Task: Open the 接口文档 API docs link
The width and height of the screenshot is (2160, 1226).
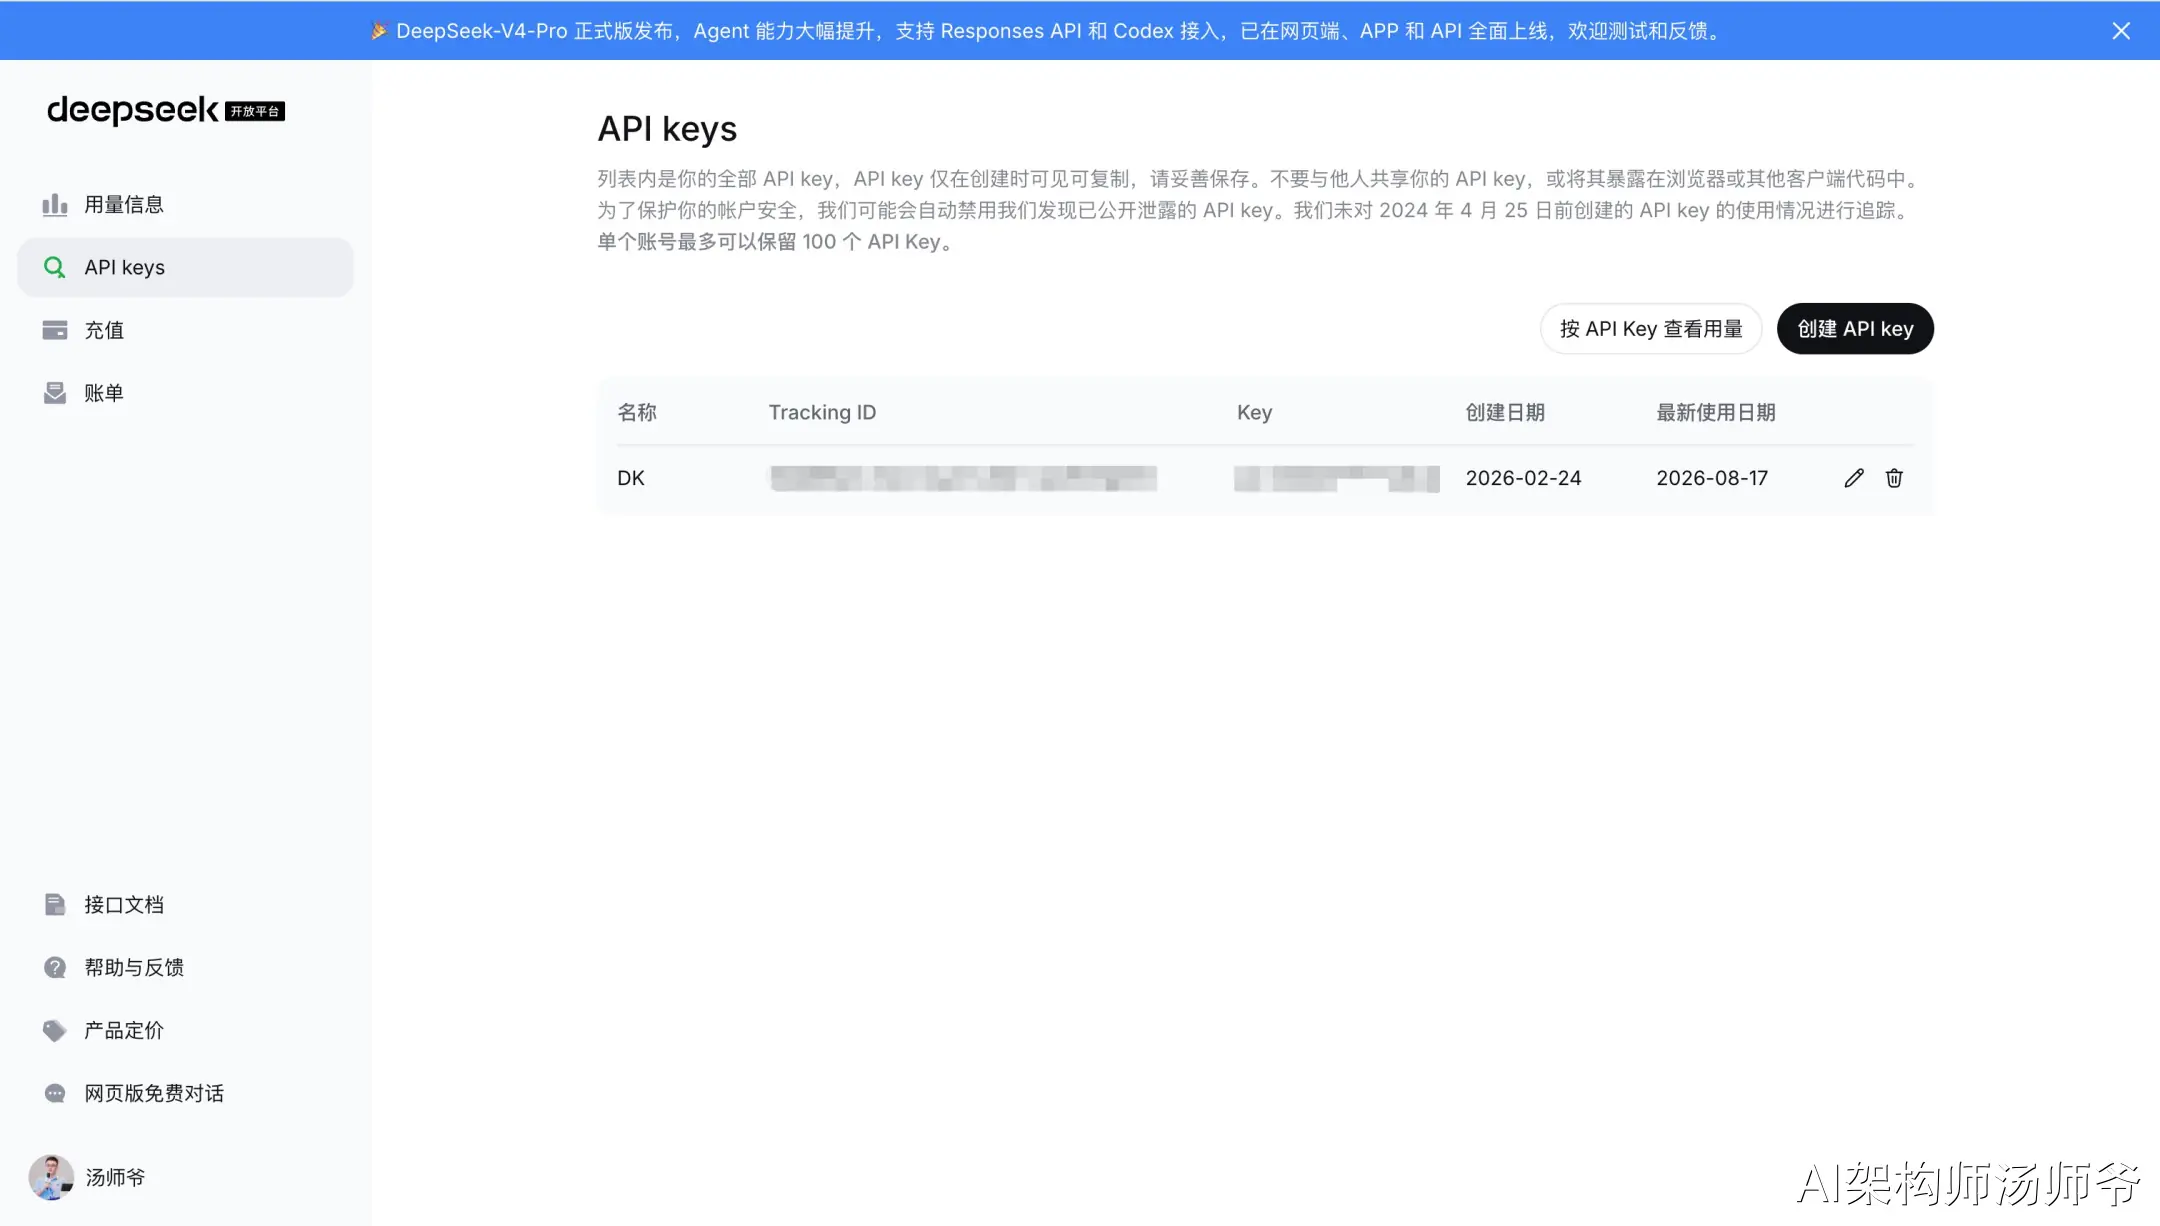Action: [185, 905]
